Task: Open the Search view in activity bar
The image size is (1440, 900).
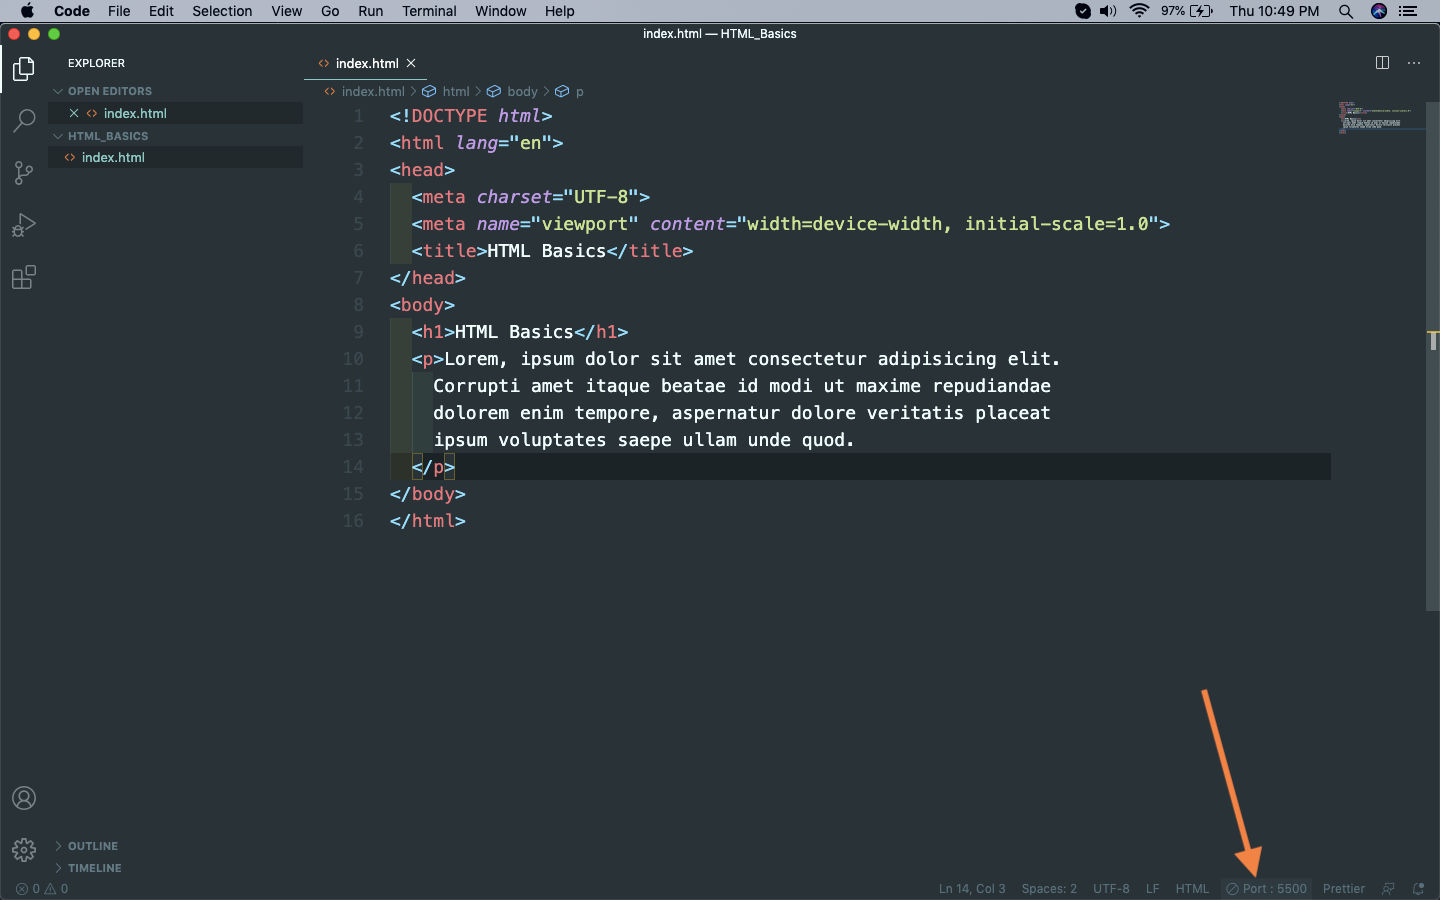Action: [x=24, y=121]
